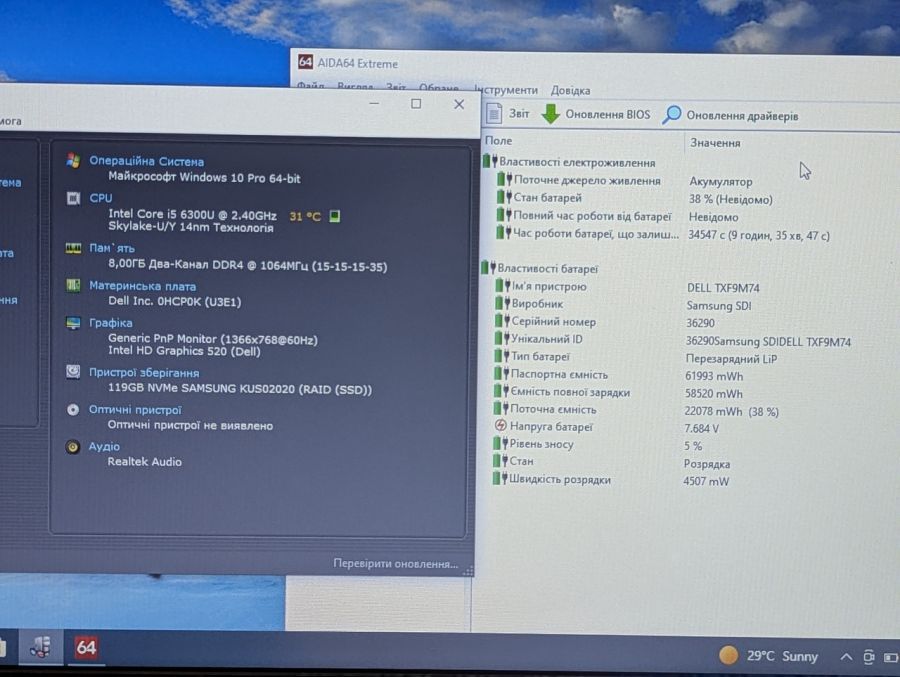The width and height of the screenshot is (900, 677).
Task: Show hidden tray icons with the chevron
Action: (x=846, y=657)
